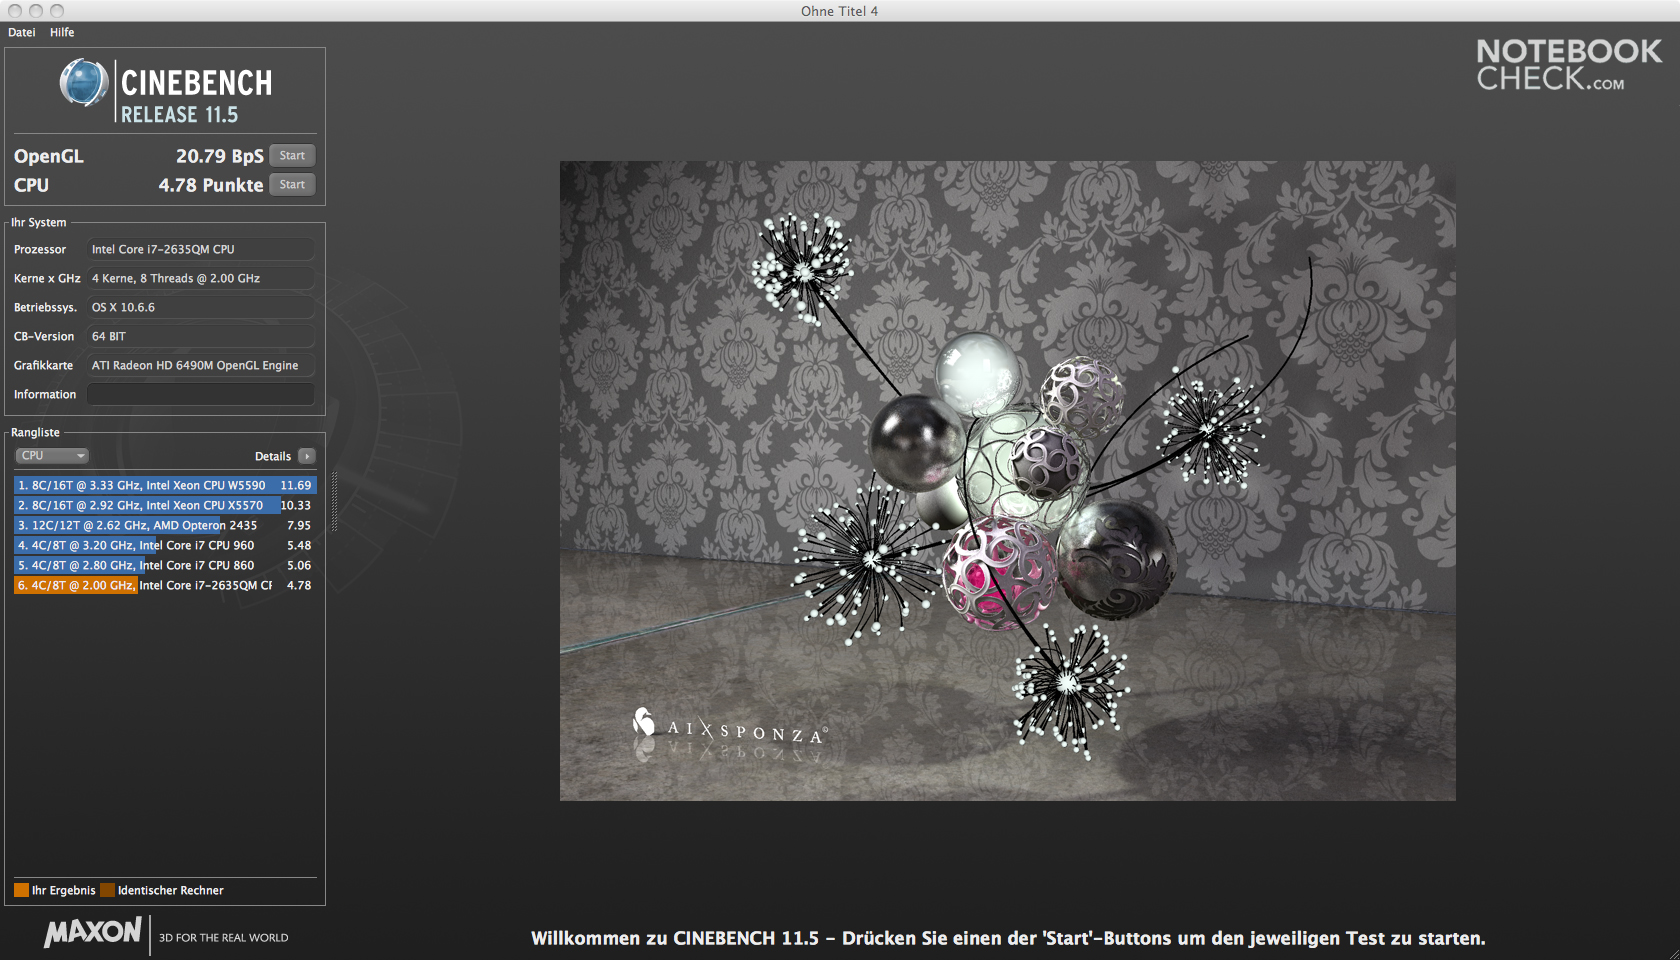Click the brown Identischer Rechner legend swatch
This screenshot has width=1680, height=960.
pos(107,890)
